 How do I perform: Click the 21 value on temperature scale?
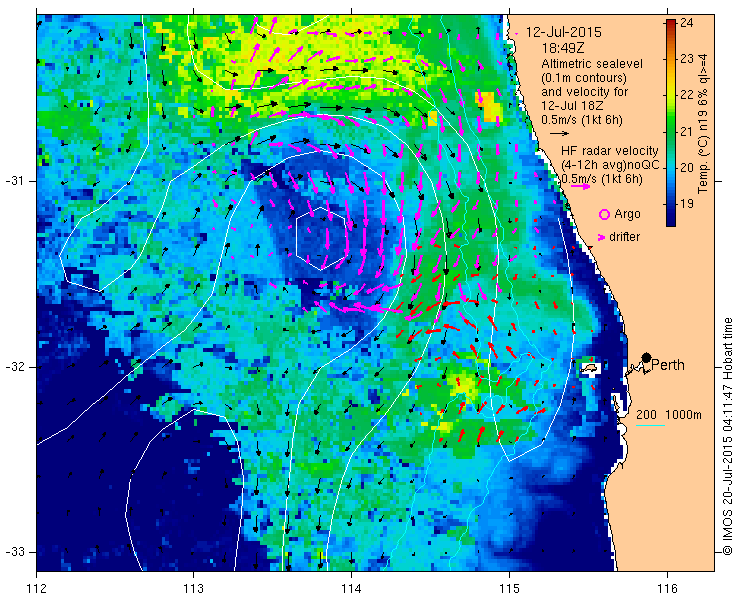tap(687, 132)
